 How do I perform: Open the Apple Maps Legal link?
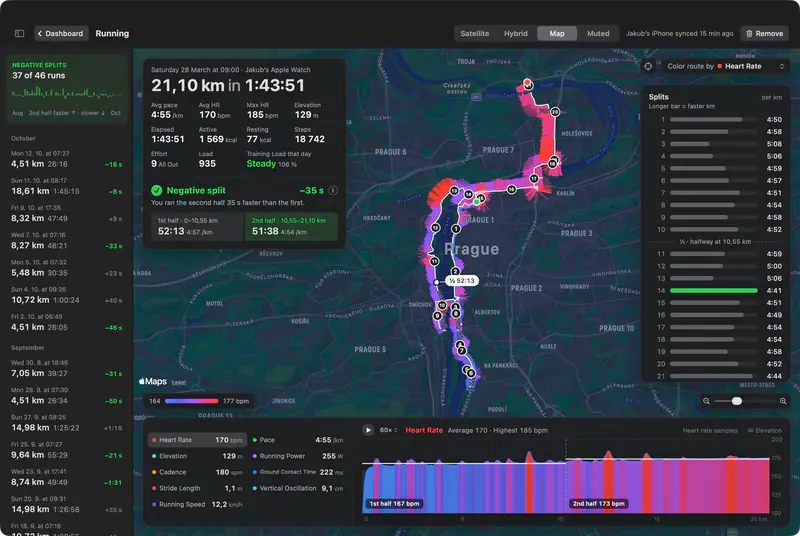coord(179,382)
